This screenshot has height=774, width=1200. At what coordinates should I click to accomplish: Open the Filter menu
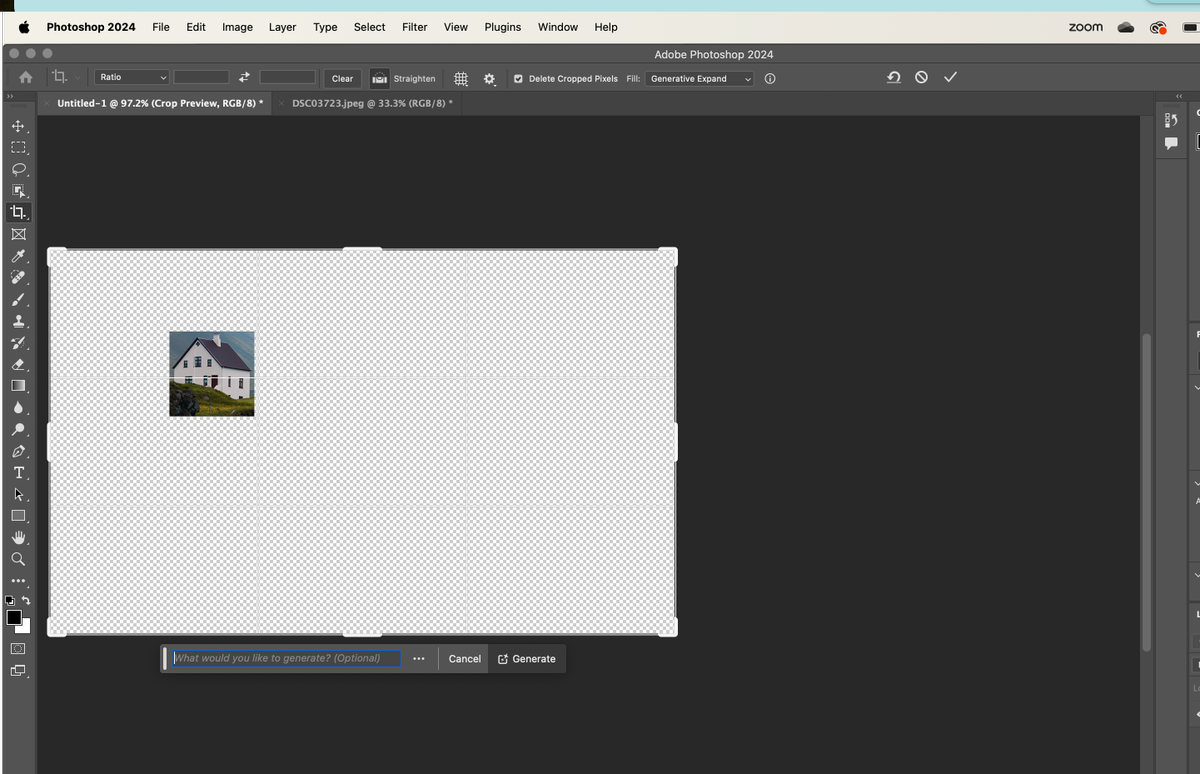(414, 27)
